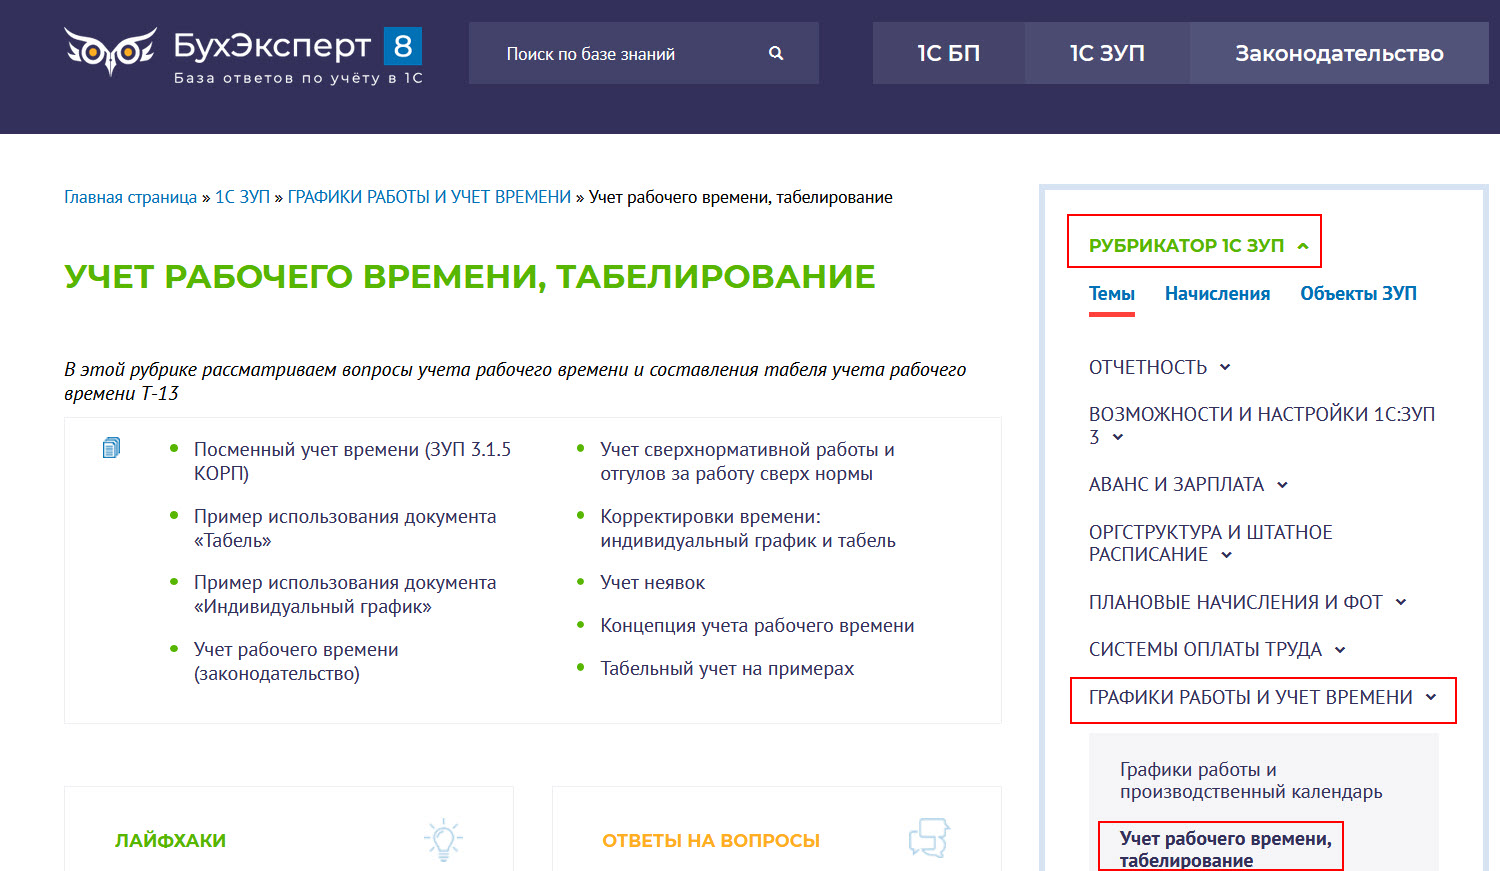The image size is (1500, 871).
Task: Open the Учет неявок article
Action: click(x=652, y=582)
